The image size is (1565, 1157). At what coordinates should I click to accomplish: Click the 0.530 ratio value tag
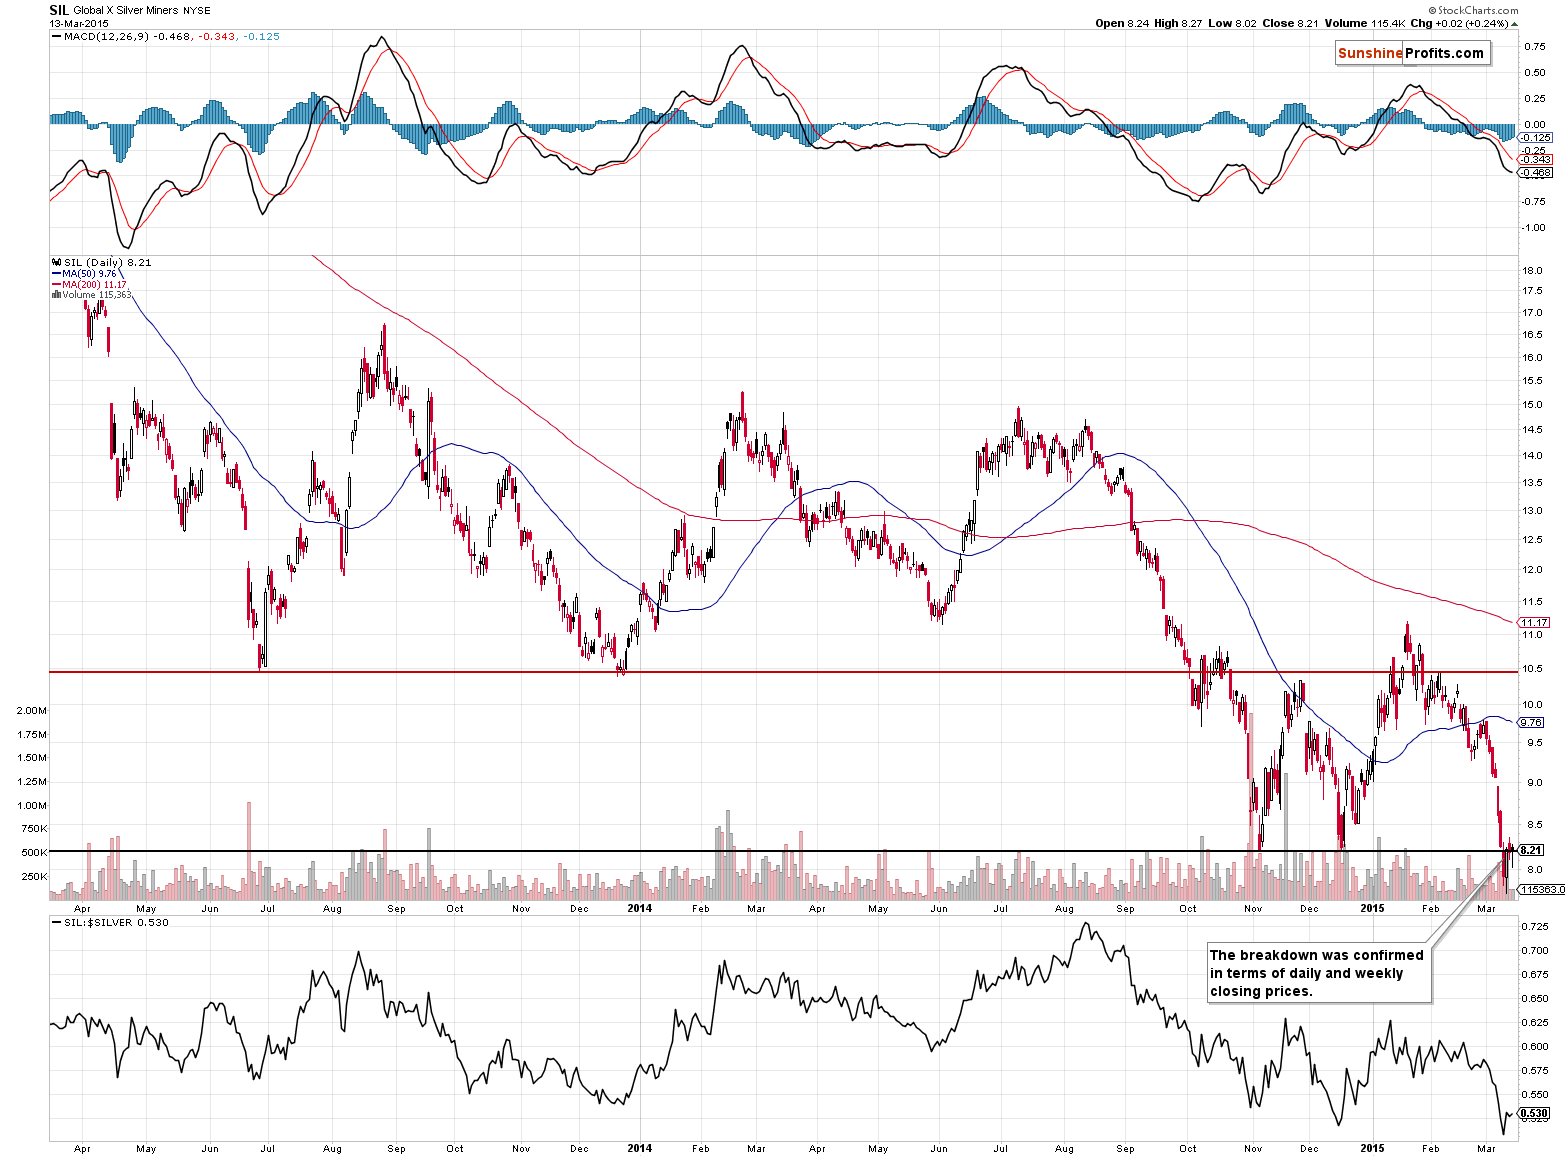click(x=1534, y=1113)
